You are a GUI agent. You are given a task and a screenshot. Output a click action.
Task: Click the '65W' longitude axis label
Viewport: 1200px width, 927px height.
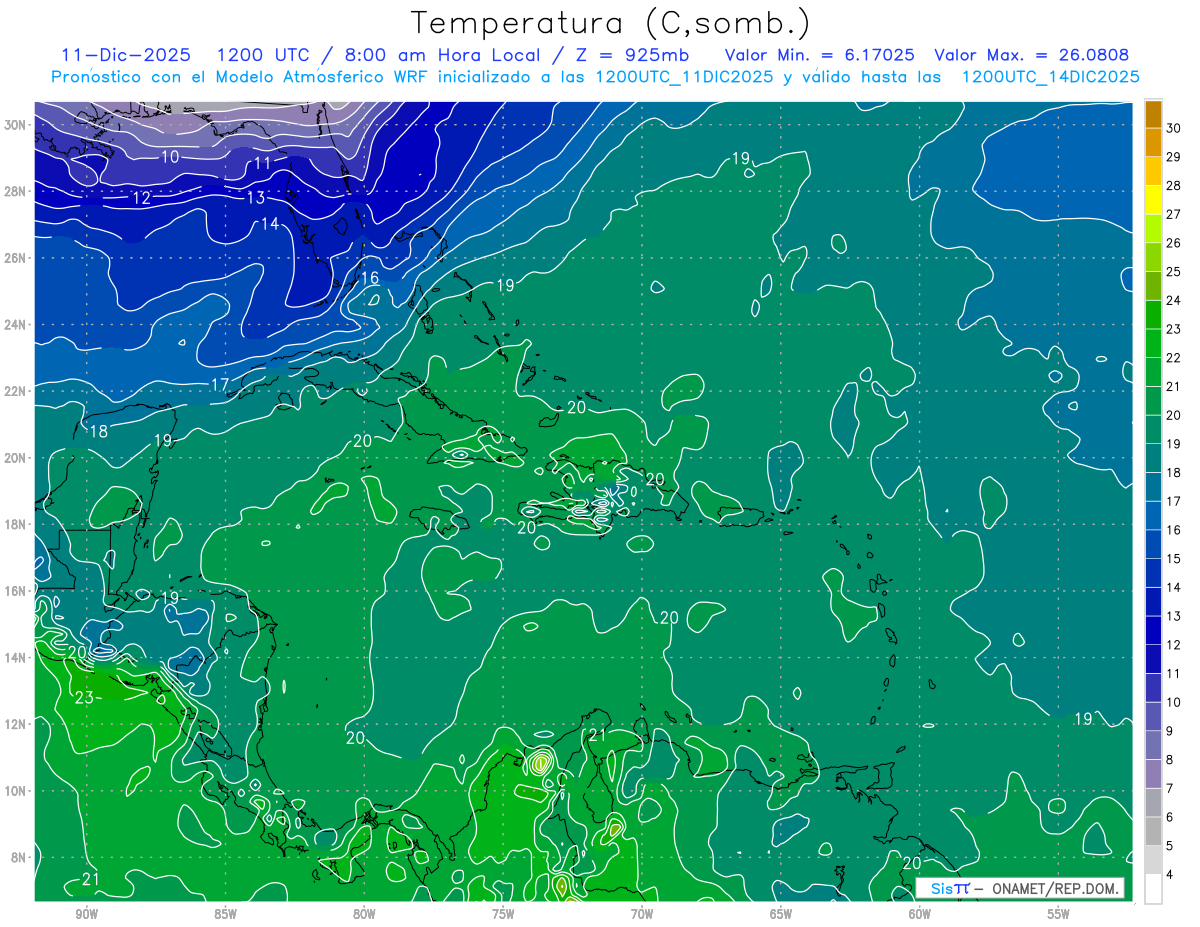pos(781,914)
